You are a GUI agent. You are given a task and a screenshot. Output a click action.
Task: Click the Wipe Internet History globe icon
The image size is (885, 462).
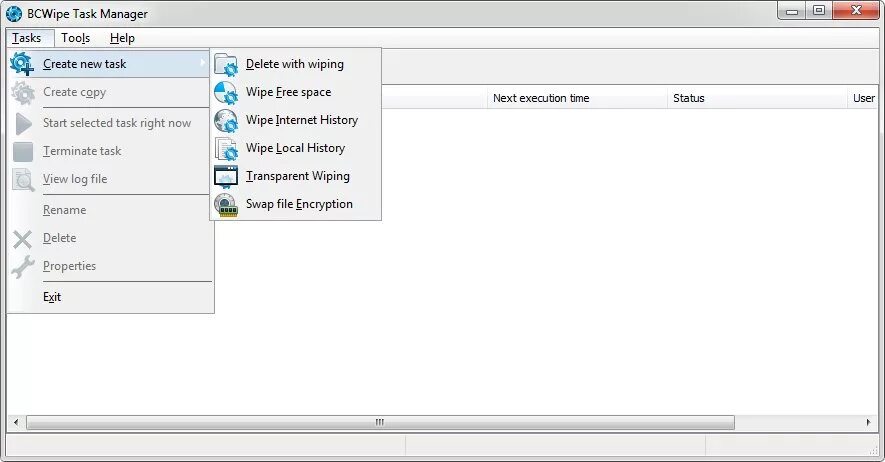click(x=226, y=120)
